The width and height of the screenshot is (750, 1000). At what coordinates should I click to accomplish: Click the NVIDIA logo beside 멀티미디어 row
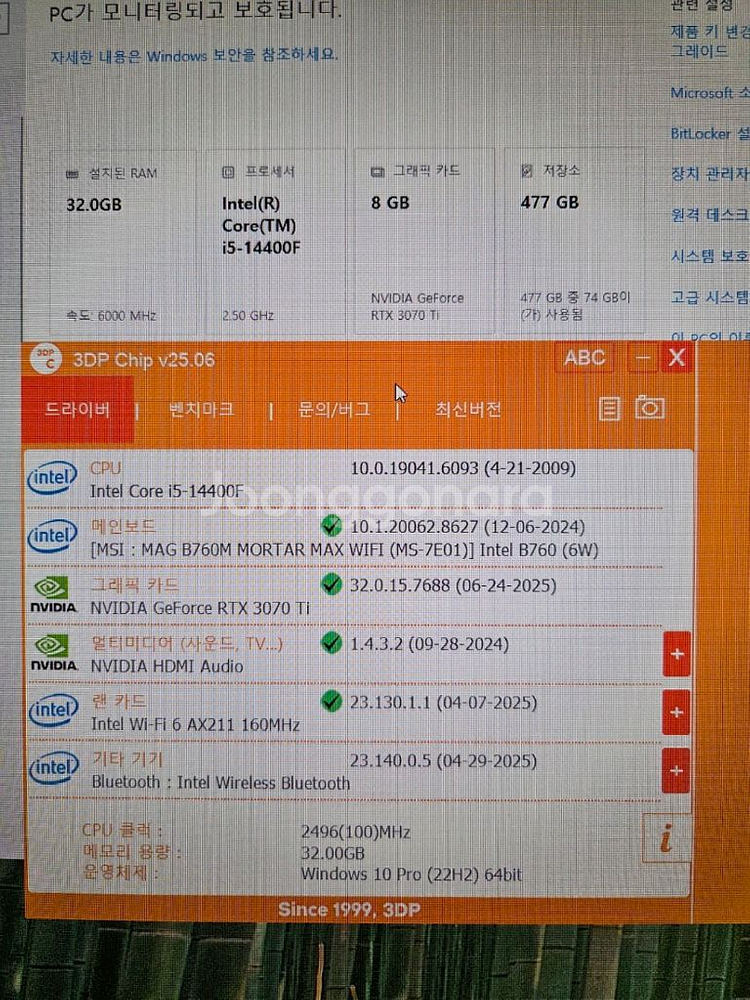click(54, 653)
